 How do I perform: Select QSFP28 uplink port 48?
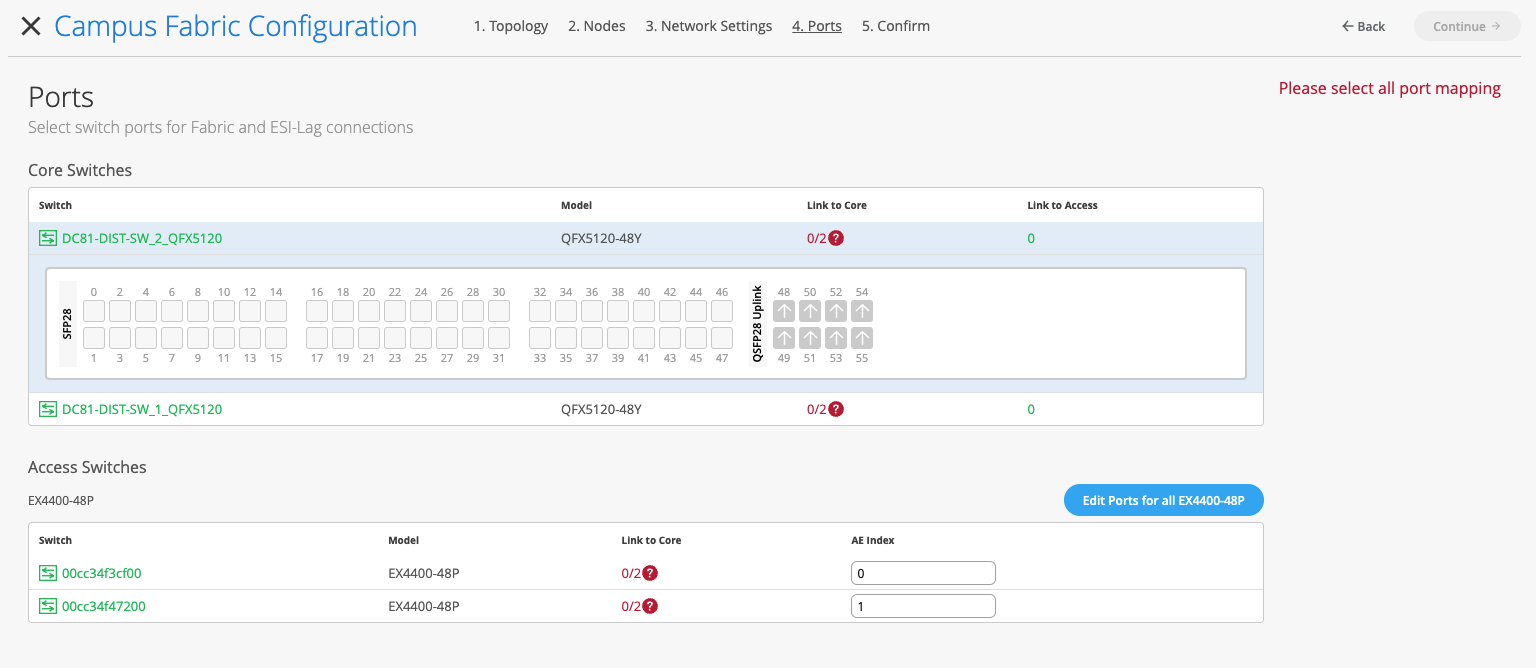coord(784,311)
